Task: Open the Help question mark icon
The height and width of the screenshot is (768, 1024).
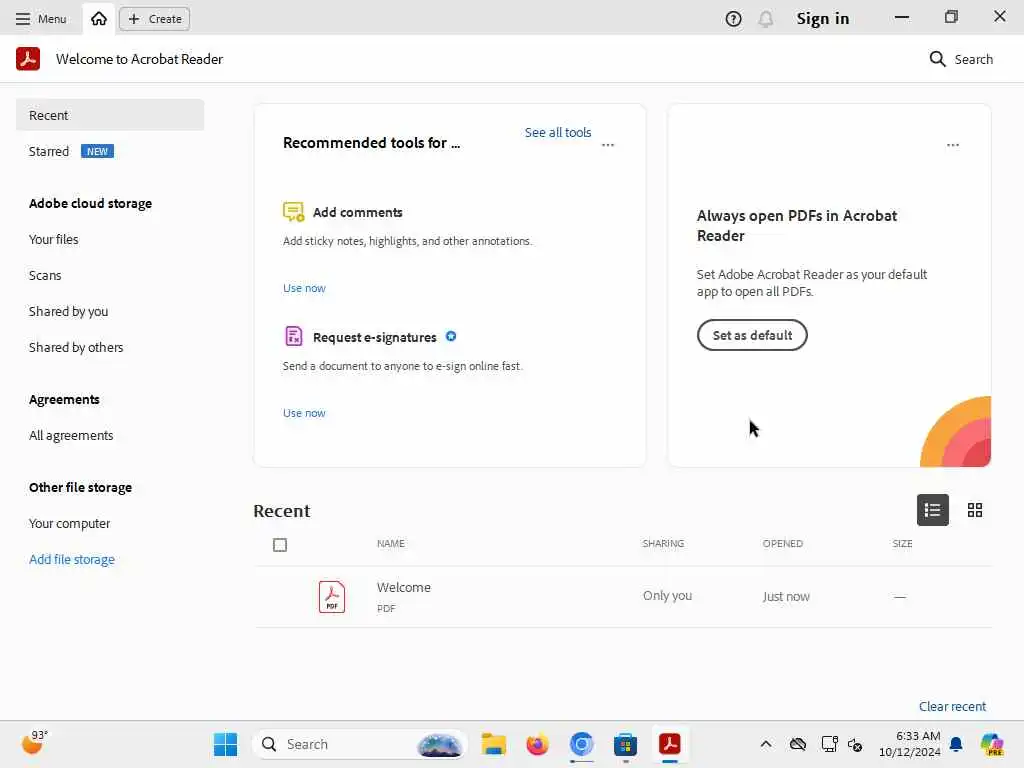Action: [x=733, y=19]
